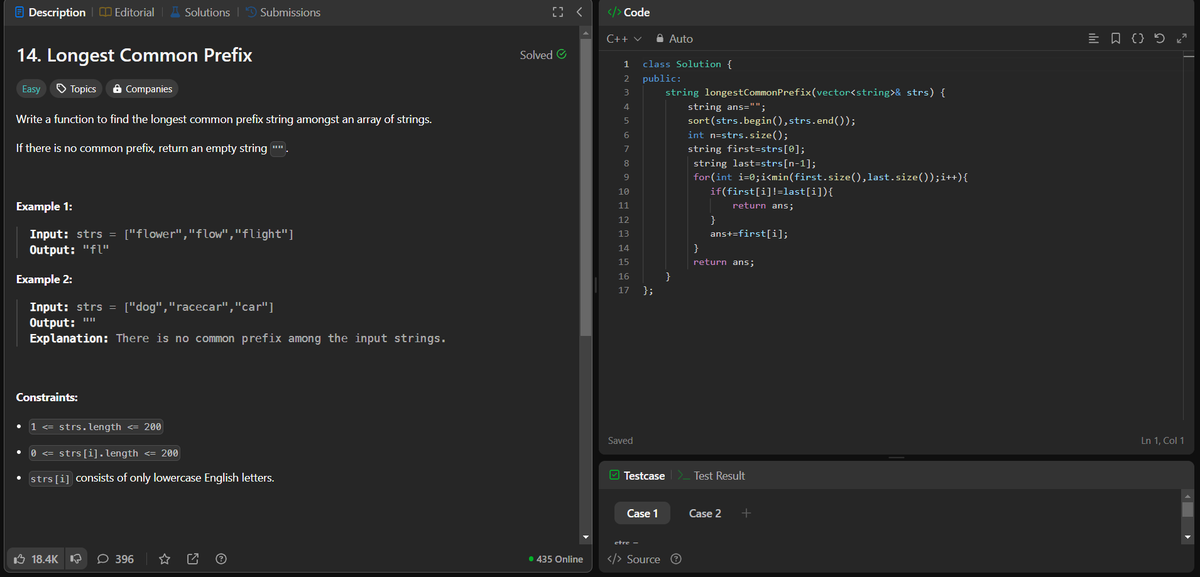Viewport: 1200px width, 577px height.
Task: Click the Code panel header
Action: pos(629,12)
